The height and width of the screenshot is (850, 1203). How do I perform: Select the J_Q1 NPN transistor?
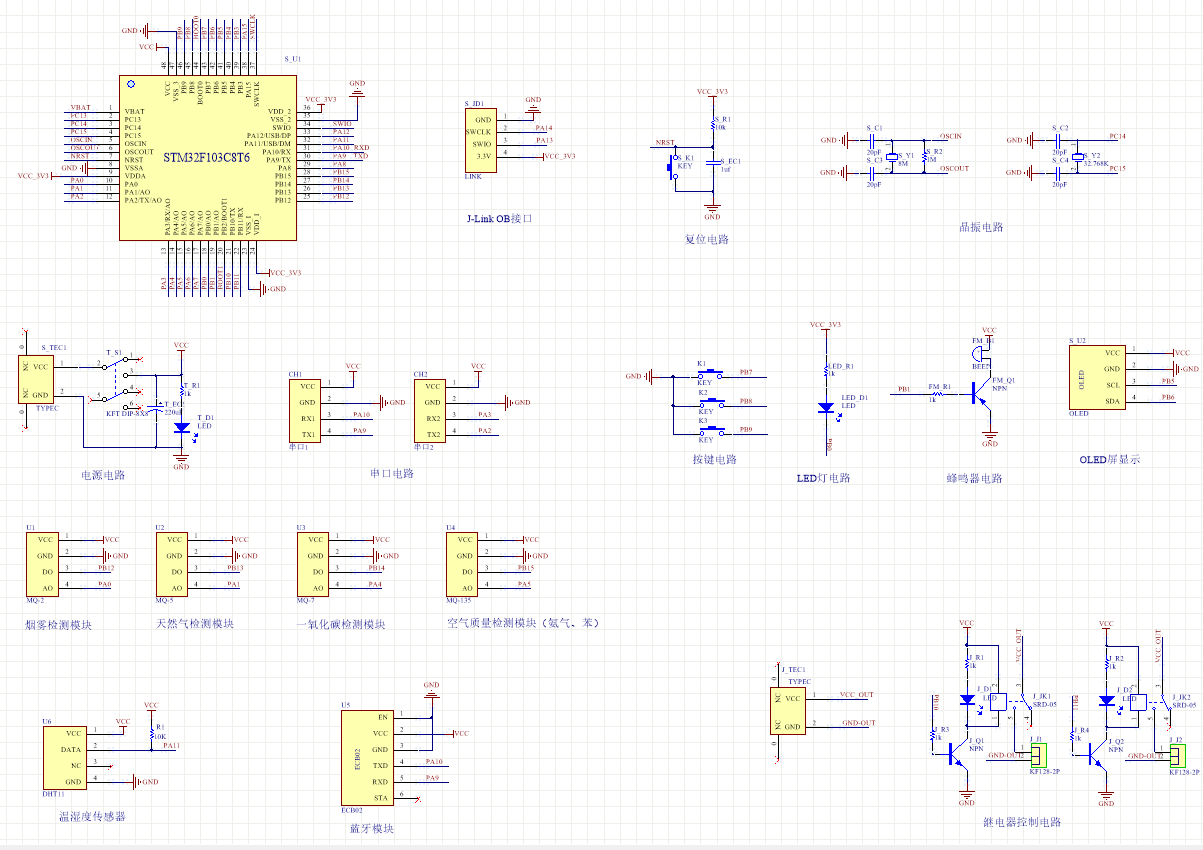point(960,753)
